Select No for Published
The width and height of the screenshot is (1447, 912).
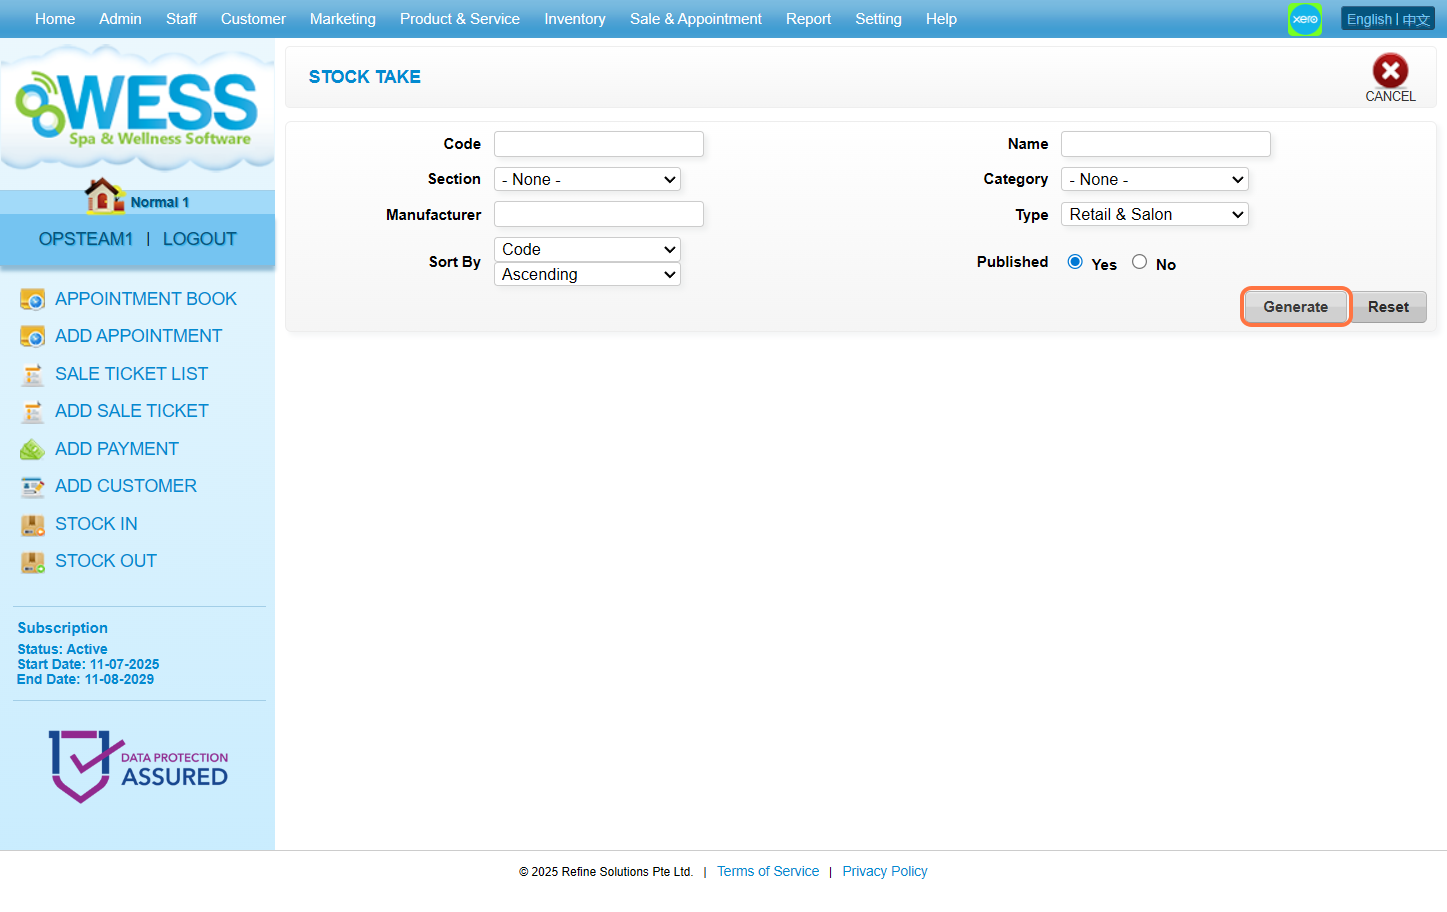pos(1139,262)
